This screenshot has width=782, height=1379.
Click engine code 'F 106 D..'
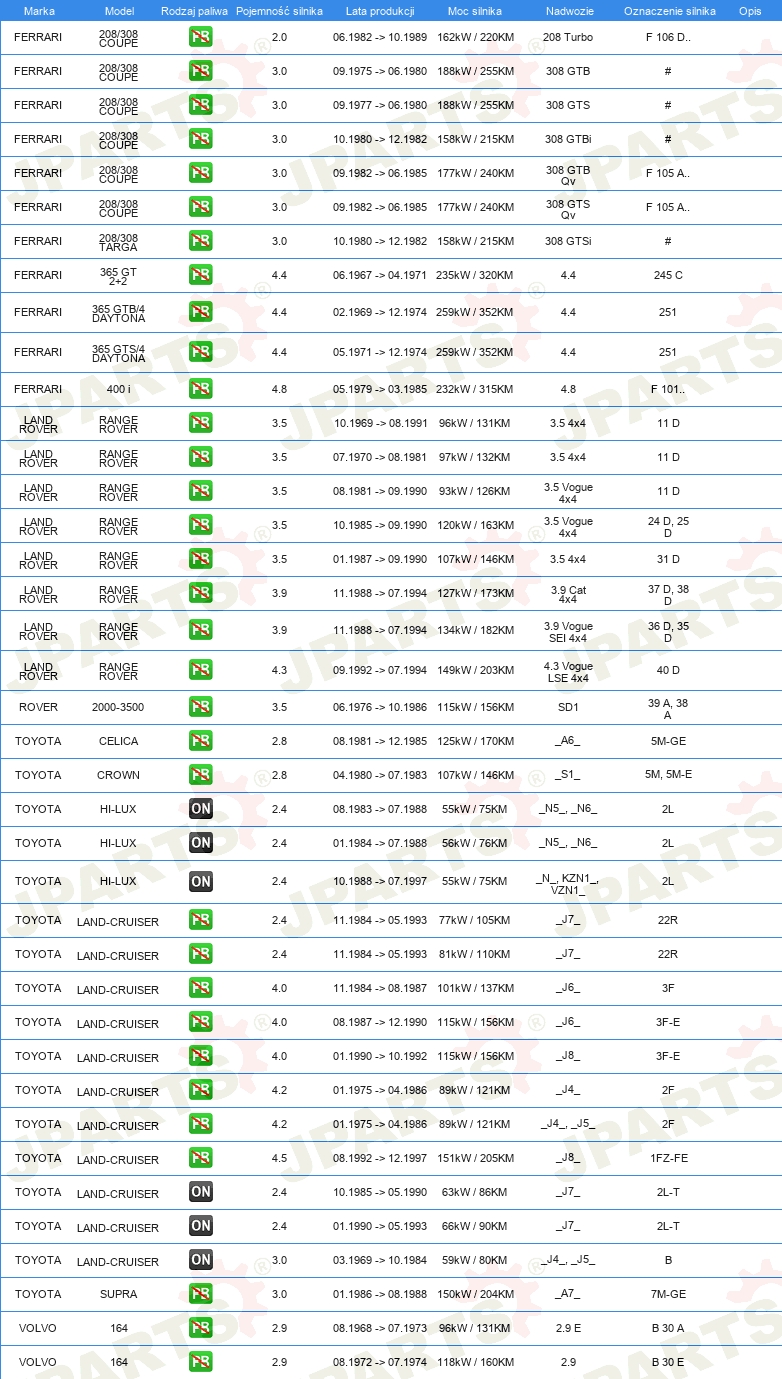668,37
